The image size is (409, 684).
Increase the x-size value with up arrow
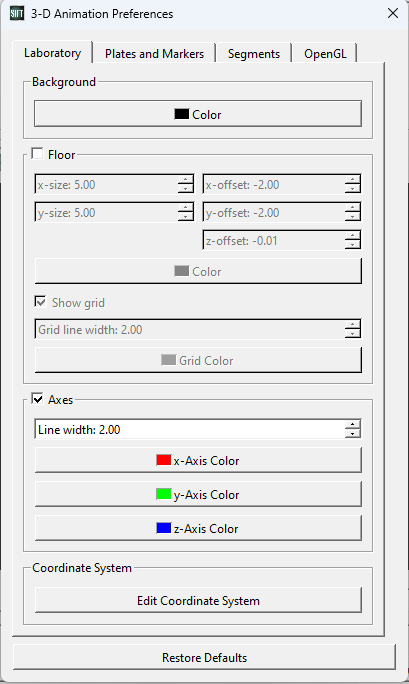tap(186, 180)
